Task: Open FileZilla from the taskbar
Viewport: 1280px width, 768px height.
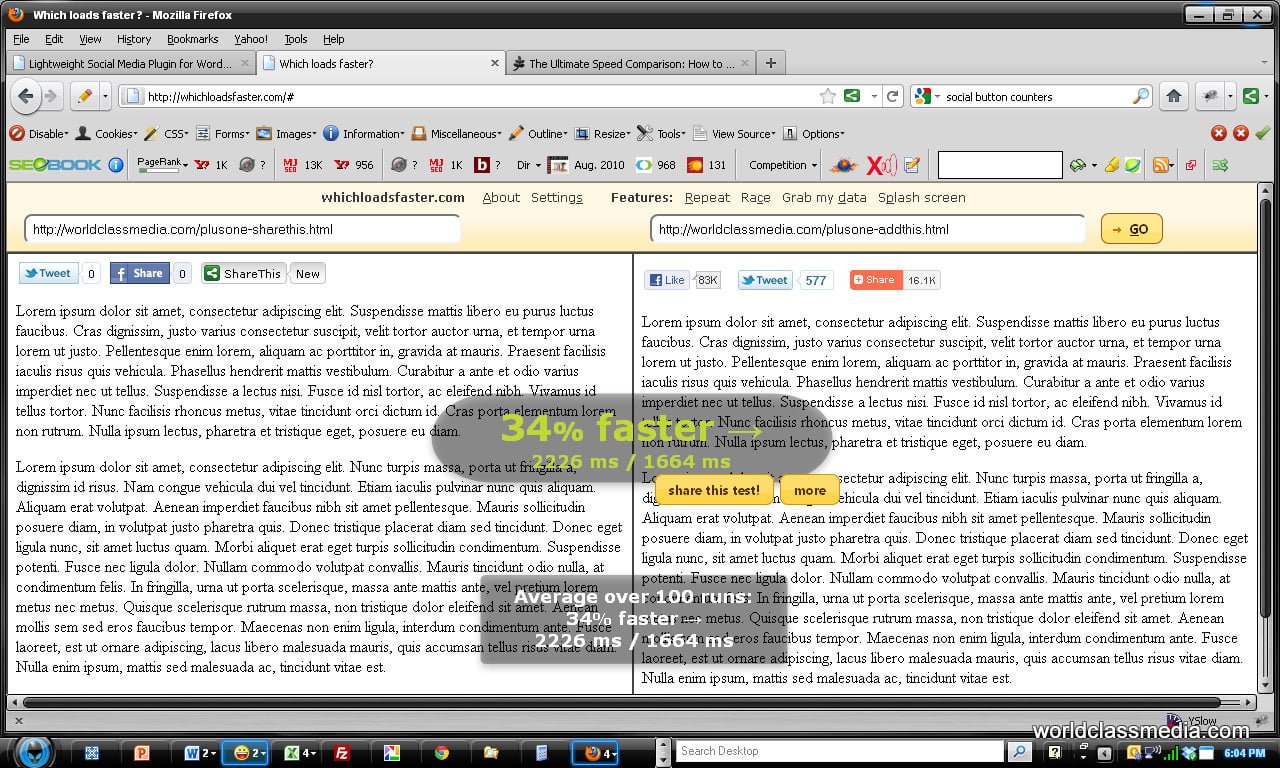Action: (x=342, y=753)
